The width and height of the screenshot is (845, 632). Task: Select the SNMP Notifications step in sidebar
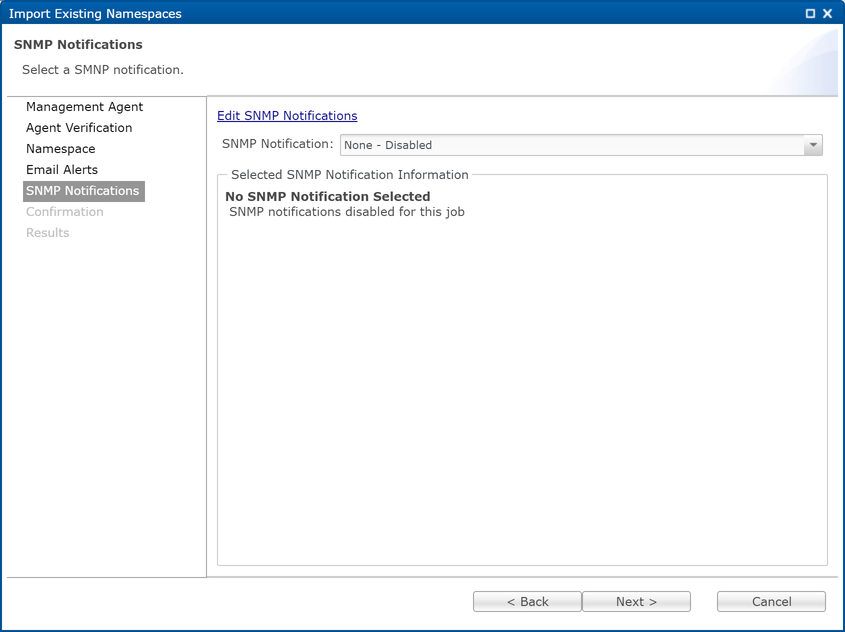[84, 191]
